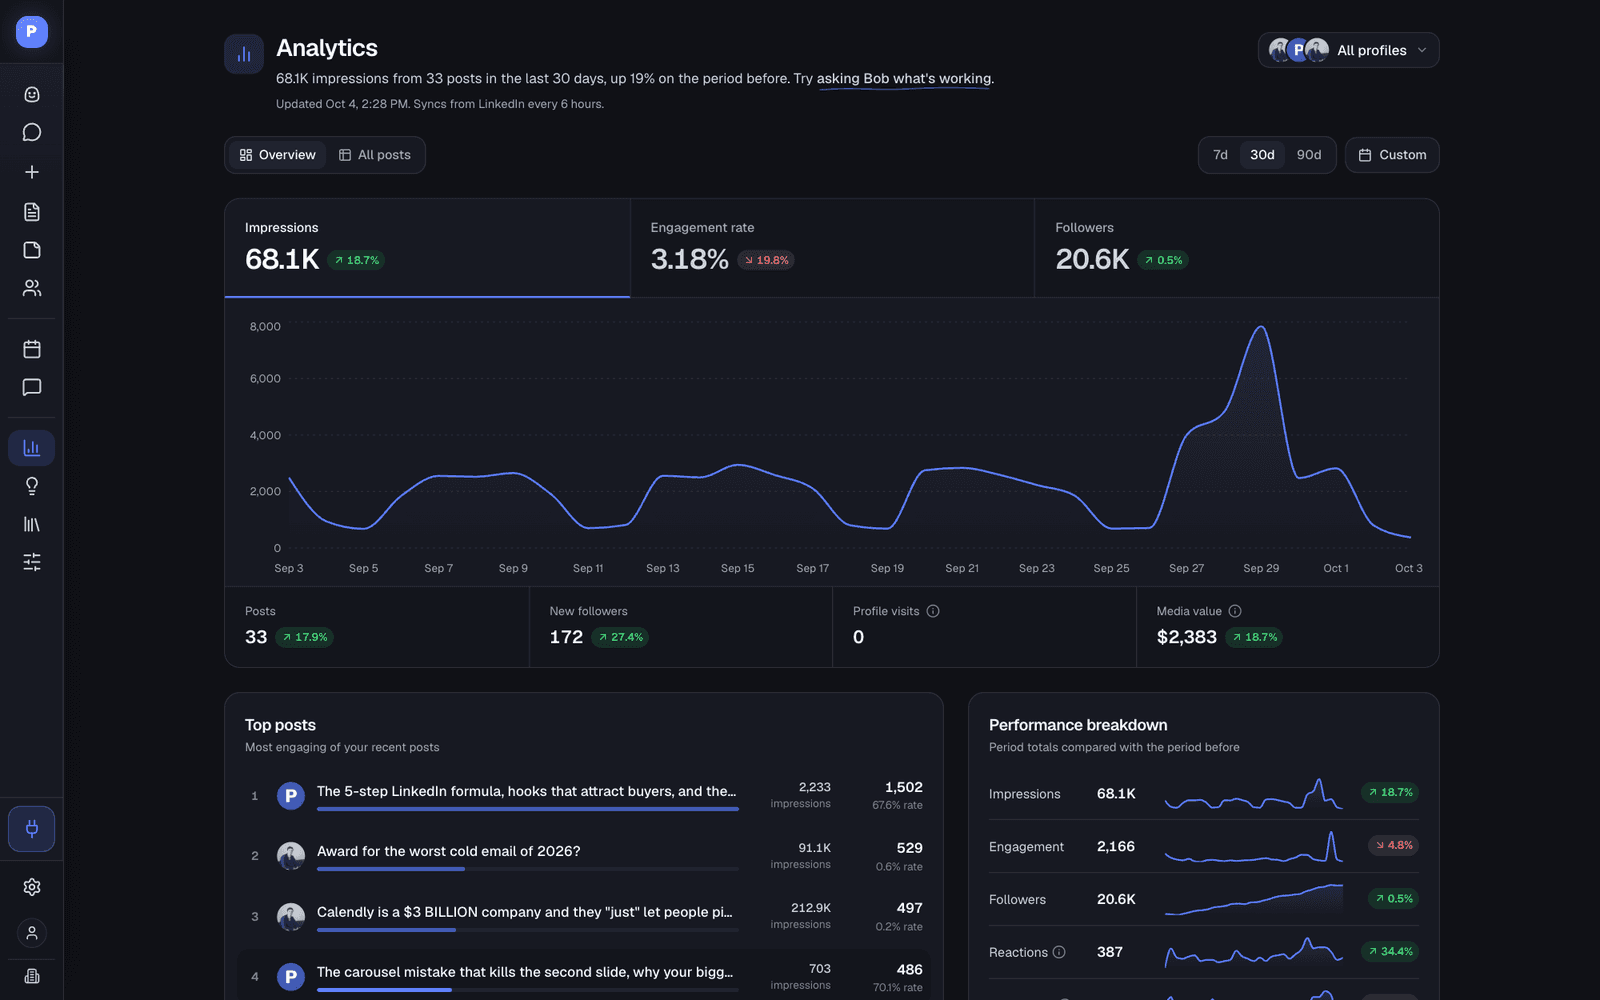Select the 30d time range

[x=1262, y=155]
